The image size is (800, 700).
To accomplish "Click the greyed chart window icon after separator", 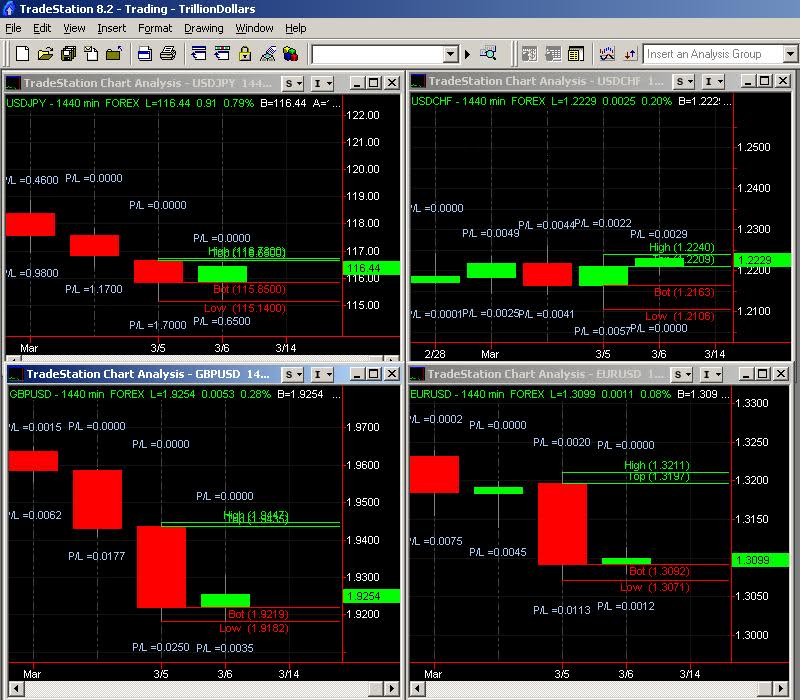I will (x=529, y=54).
